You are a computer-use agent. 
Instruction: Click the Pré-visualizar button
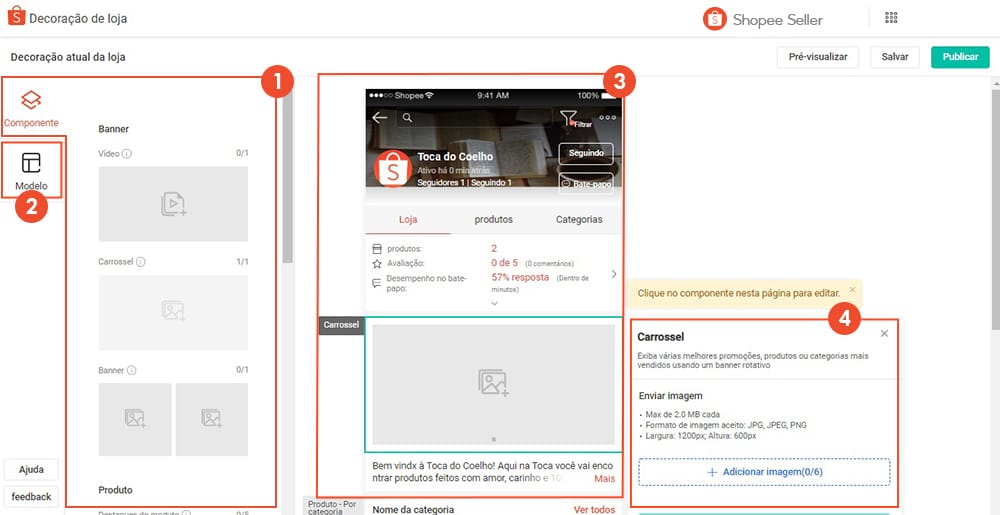(x=818, y=57)
